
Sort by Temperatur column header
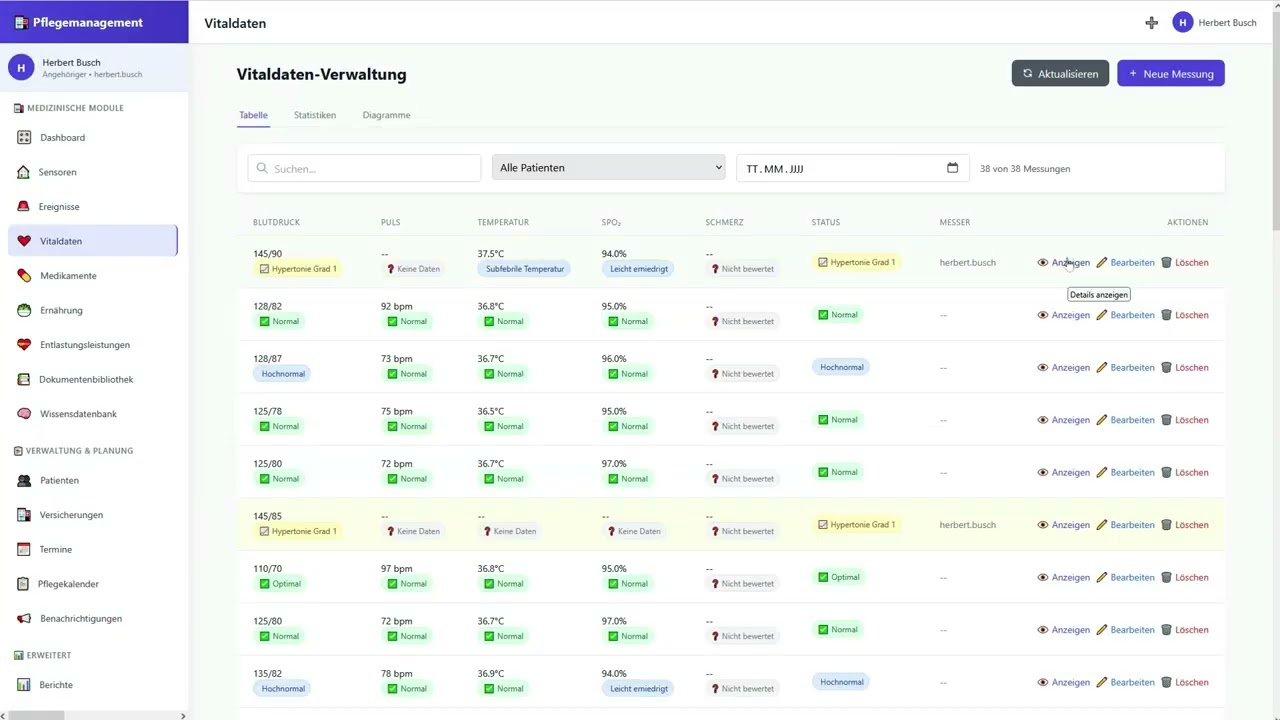pyautogui.click(x=503, y=223)
